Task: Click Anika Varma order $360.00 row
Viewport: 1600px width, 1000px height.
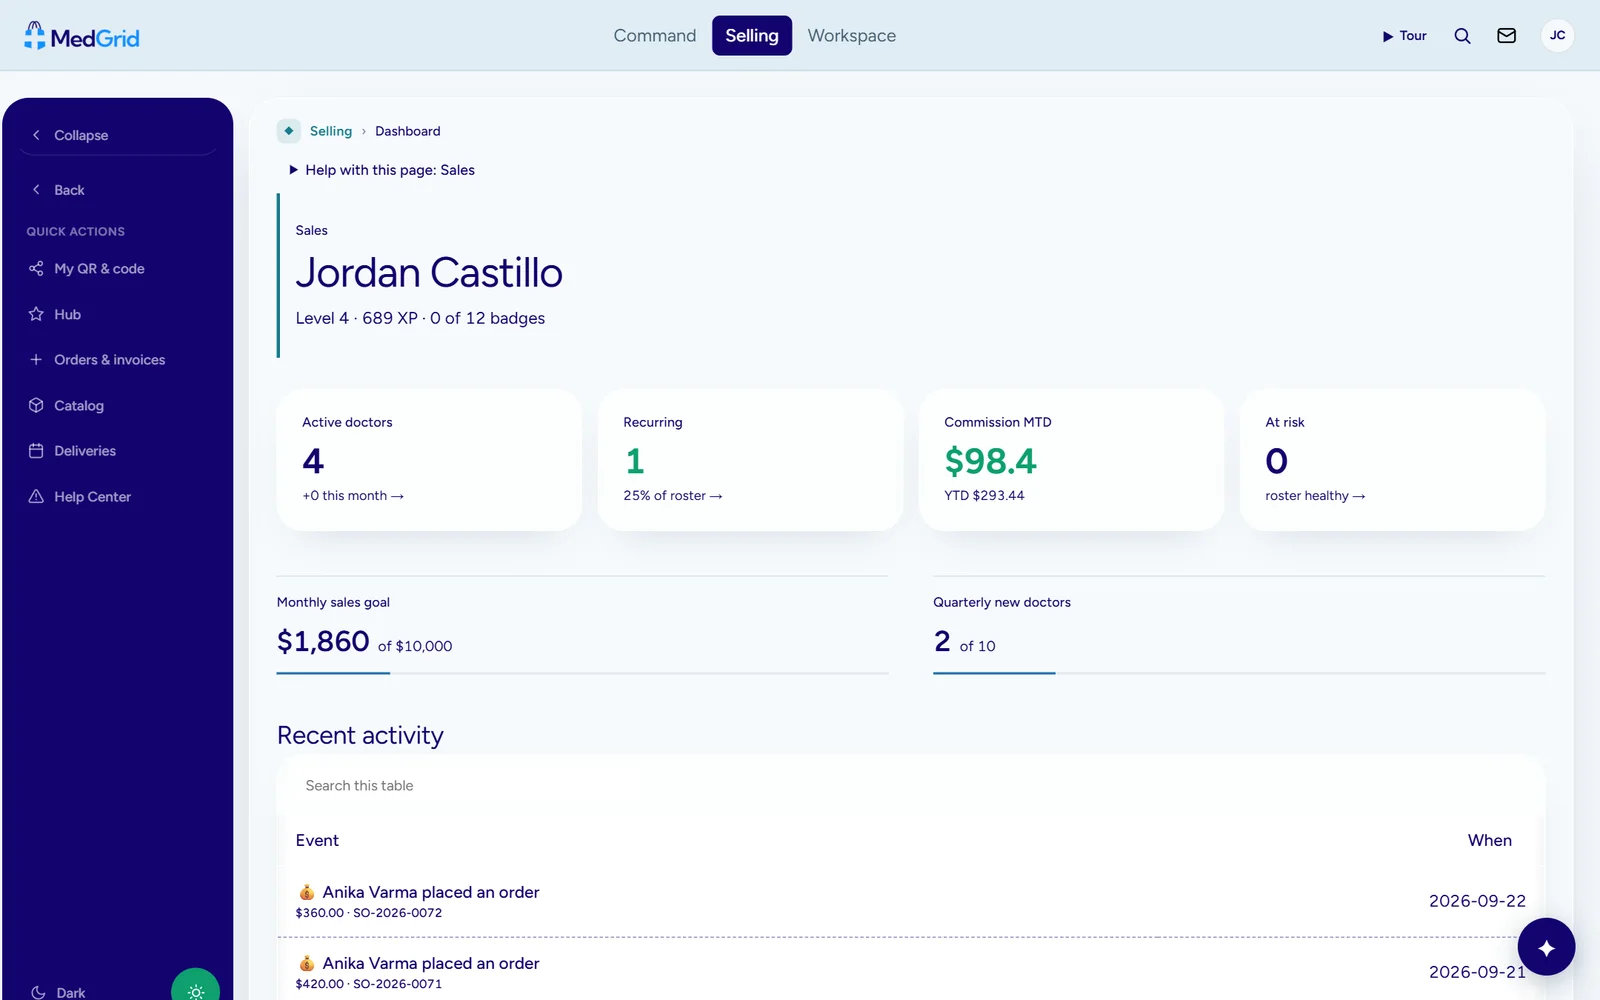Action: [x=910, y=901]
